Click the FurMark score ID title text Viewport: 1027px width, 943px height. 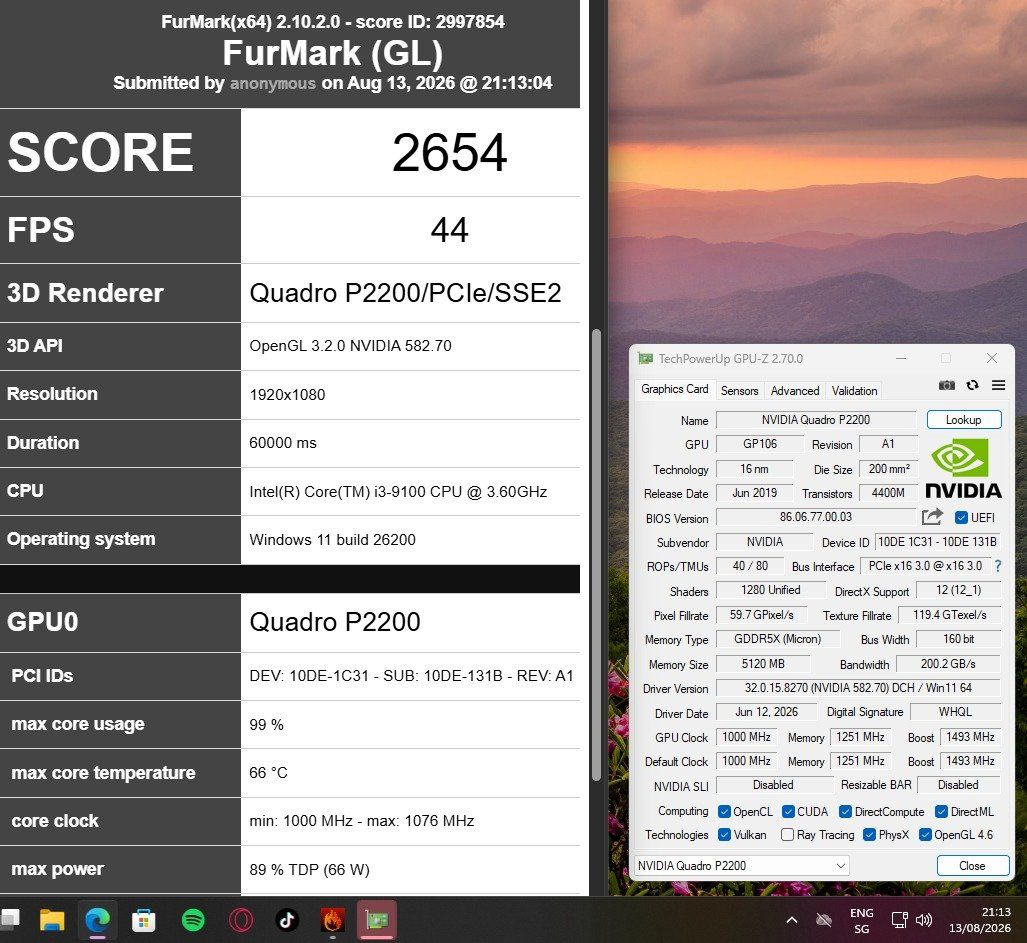click(333, 22)
